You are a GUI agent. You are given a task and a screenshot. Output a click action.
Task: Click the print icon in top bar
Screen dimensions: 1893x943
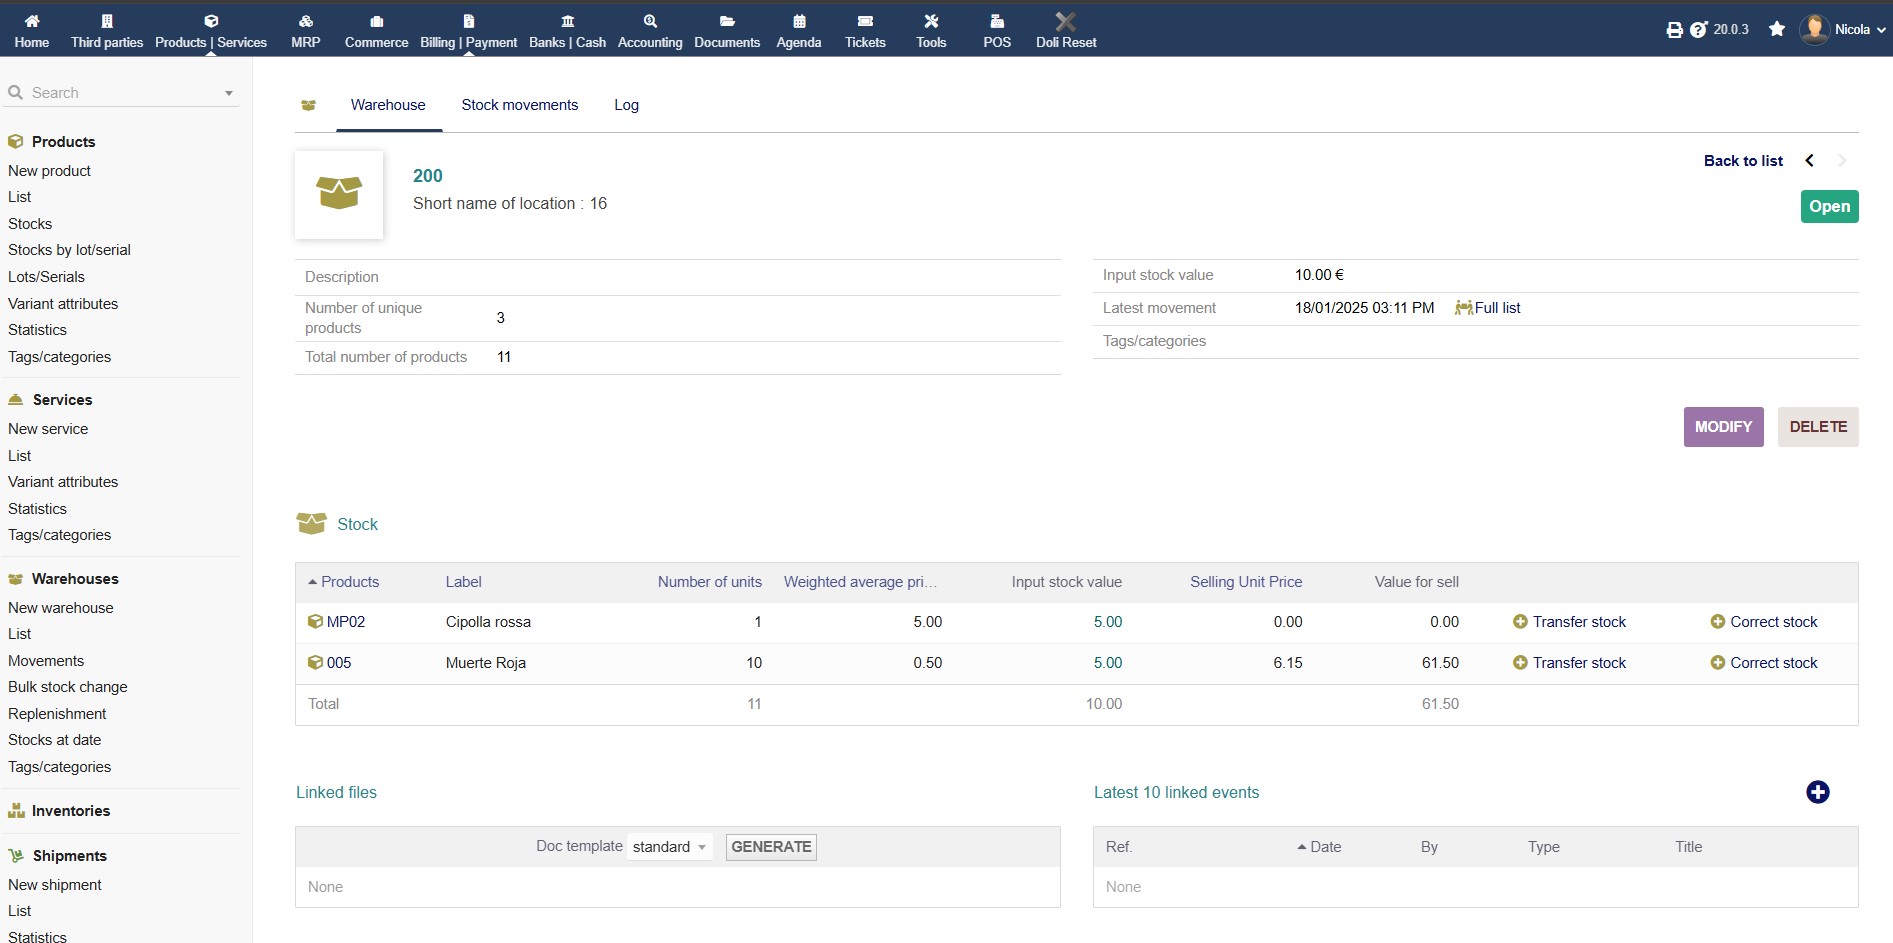click(1674, 30)
